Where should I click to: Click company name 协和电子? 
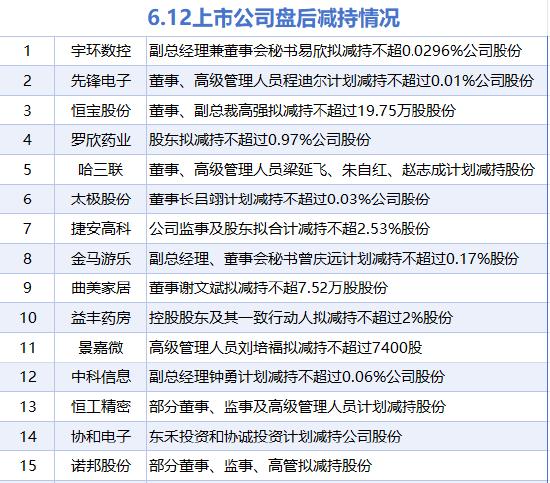pos(101,436)
